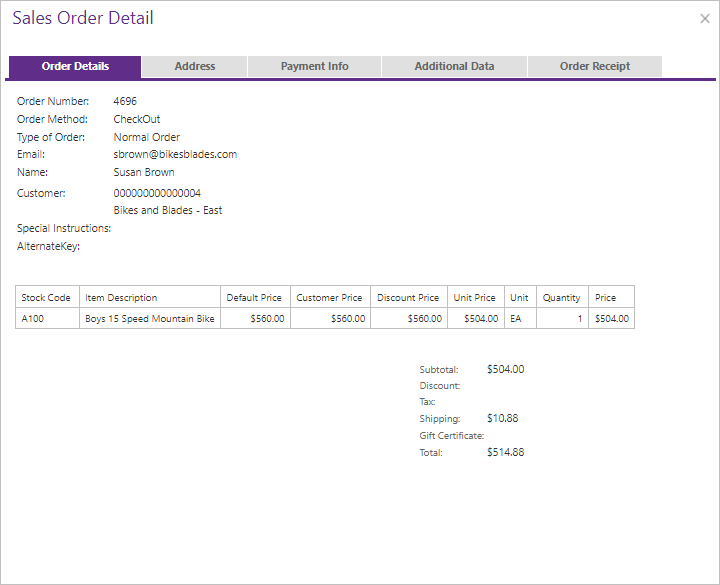
Task: Click the Order Details tab
Action: [75, 67]
